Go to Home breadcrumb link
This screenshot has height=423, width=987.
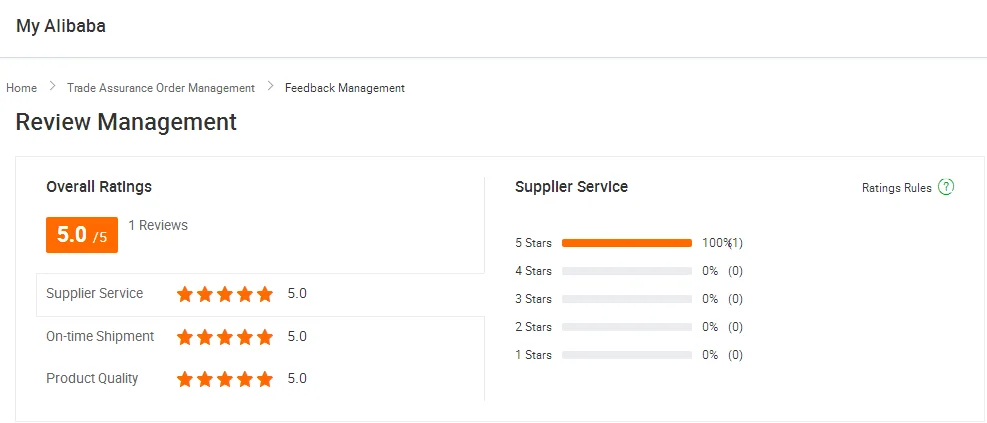tap(21, 88)
